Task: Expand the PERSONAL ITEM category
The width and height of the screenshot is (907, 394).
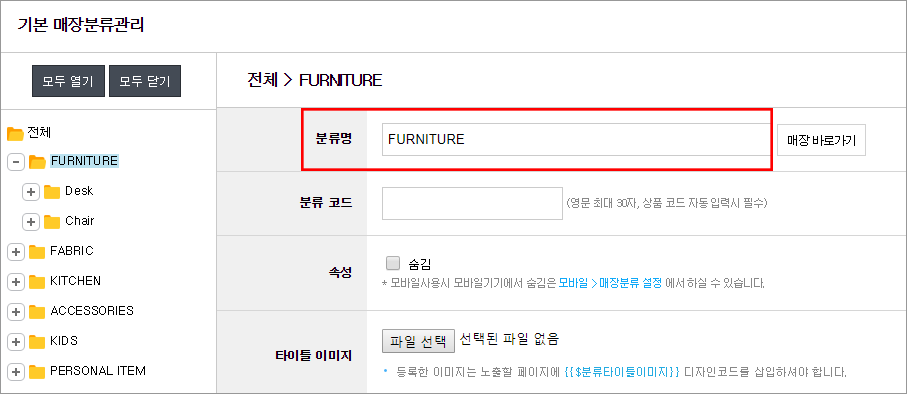Action: pyautogui.click(x=16, y=371)
